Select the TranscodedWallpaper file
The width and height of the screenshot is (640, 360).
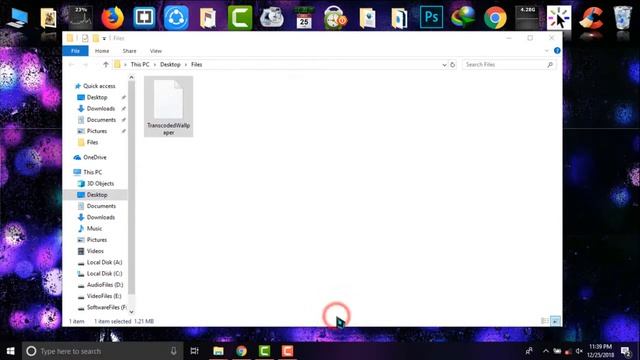click(x=169, y=107)
